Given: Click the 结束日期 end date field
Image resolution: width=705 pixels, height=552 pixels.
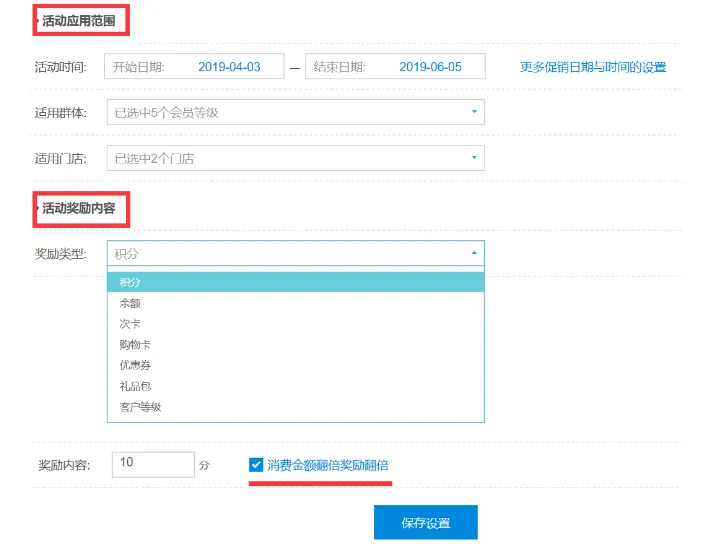Looking at the screenshot, I should (x=394, y=67).
